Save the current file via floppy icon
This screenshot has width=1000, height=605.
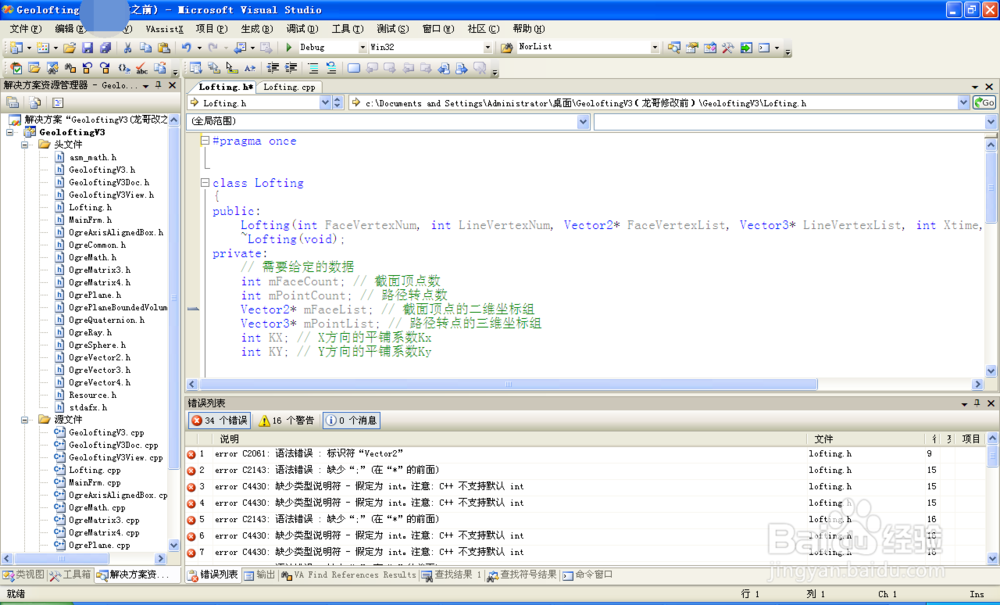pos(87,48)
